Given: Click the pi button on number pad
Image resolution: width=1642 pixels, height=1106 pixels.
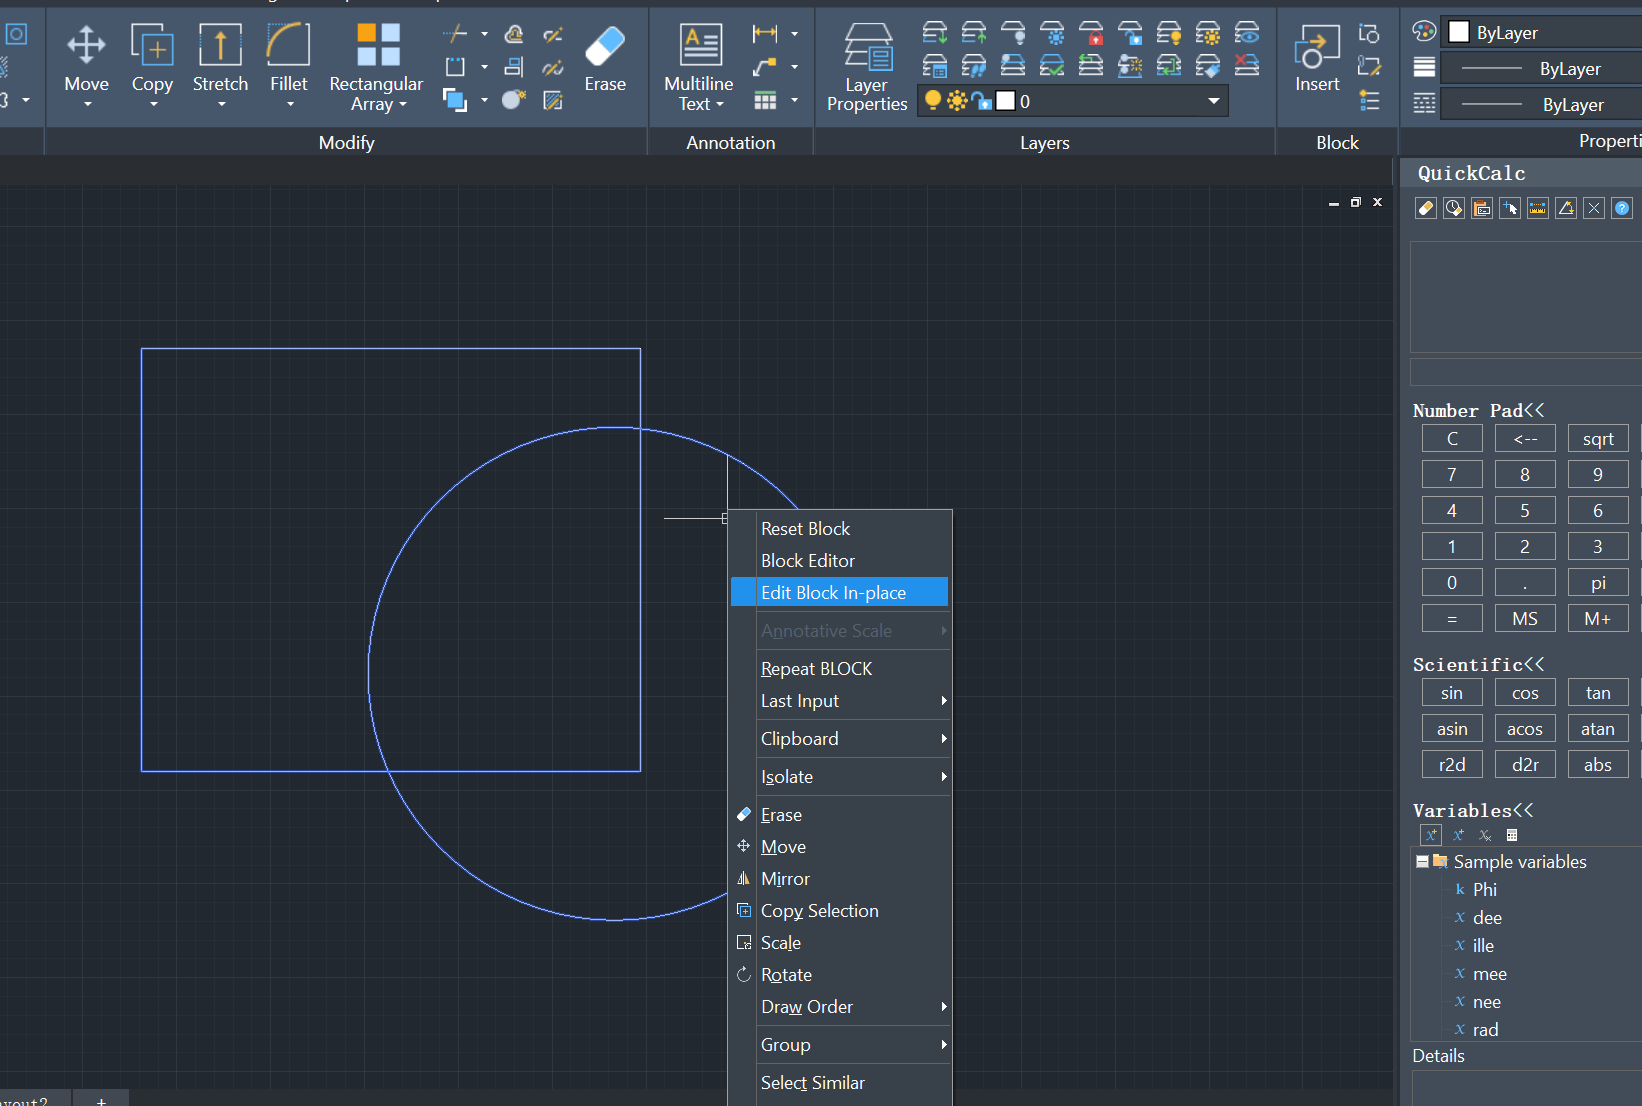Looking at the screenshot, I should coord(1598,582).
